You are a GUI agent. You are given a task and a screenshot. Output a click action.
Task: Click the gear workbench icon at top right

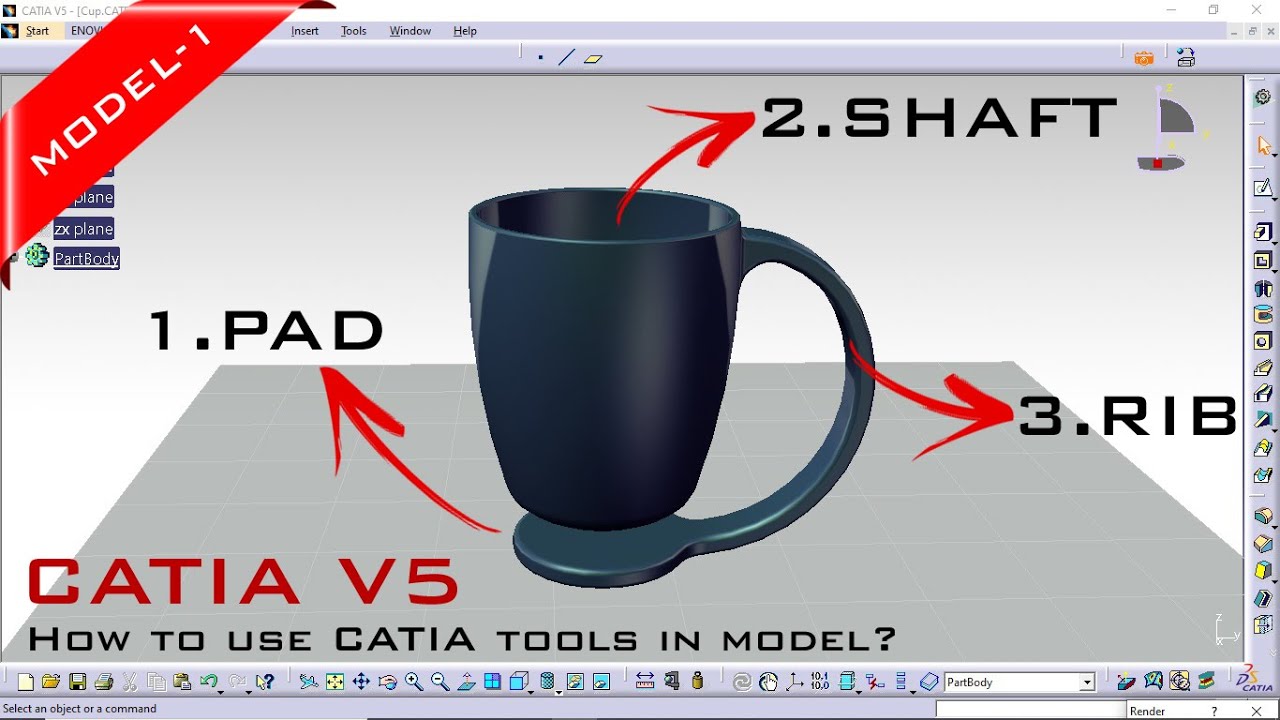coord(1263,97)
